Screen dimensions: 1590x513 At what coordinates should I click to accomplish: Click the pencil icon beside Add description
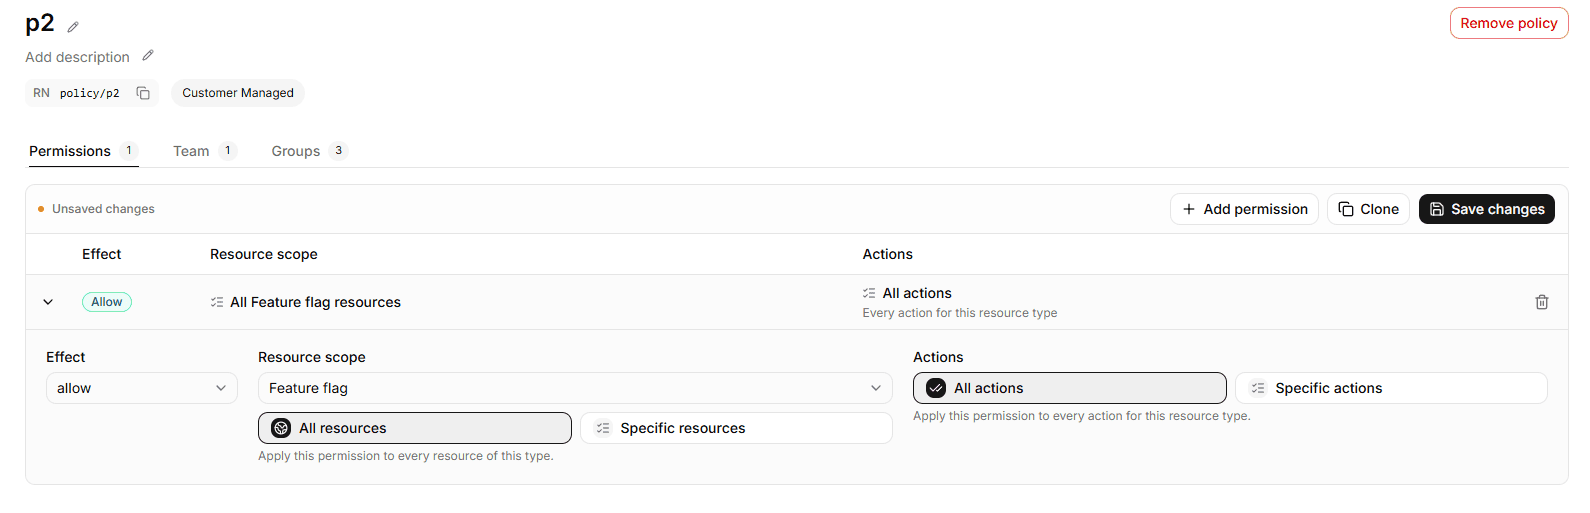[148, 56]
